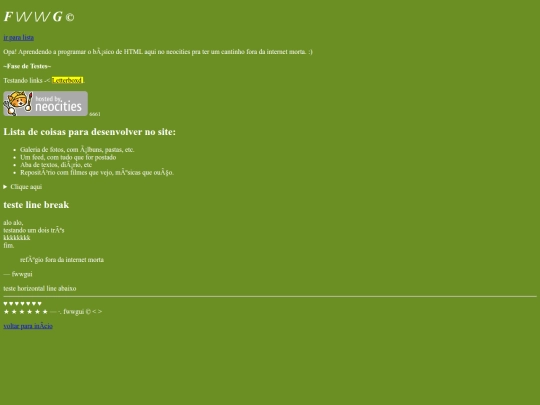Select list item 'Um feed, com tudo que for postado'

68,157
